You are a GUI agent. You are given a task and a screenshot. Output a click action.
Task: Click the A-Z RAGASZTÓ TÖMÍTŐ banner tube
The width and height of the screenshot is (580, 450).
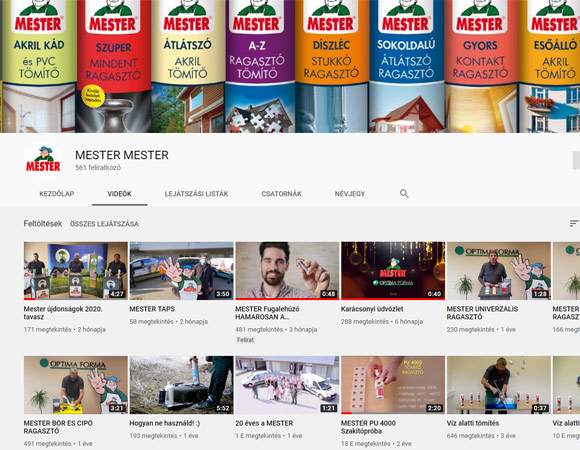coord(260,66)
